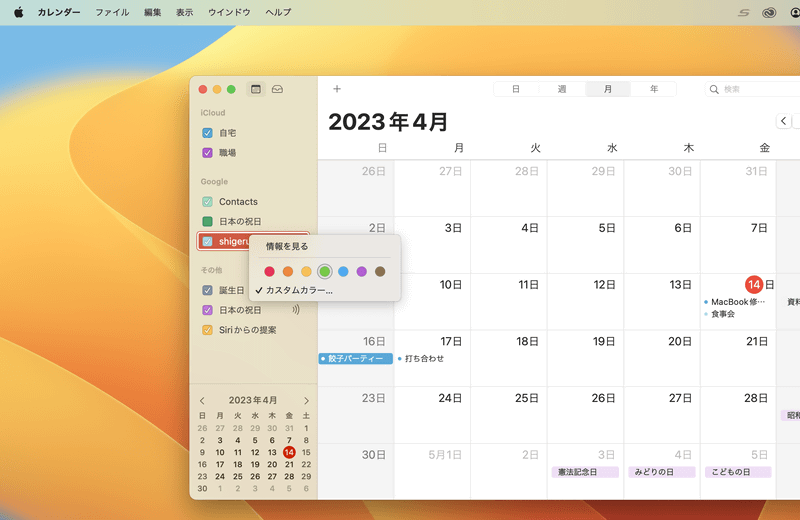Screen dimensions: 800x520
Task: Toggle Google 日本の祝日 green checkbox
Action: coord(207,221)
